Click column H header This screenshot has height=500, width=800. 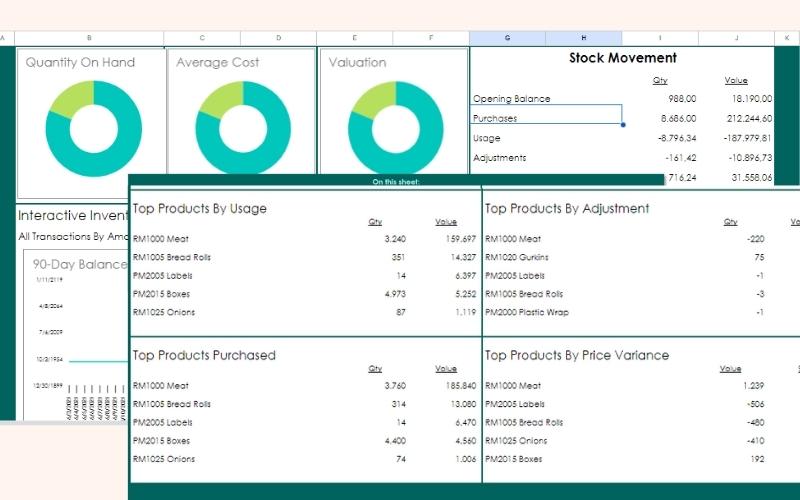pos(583,38)
